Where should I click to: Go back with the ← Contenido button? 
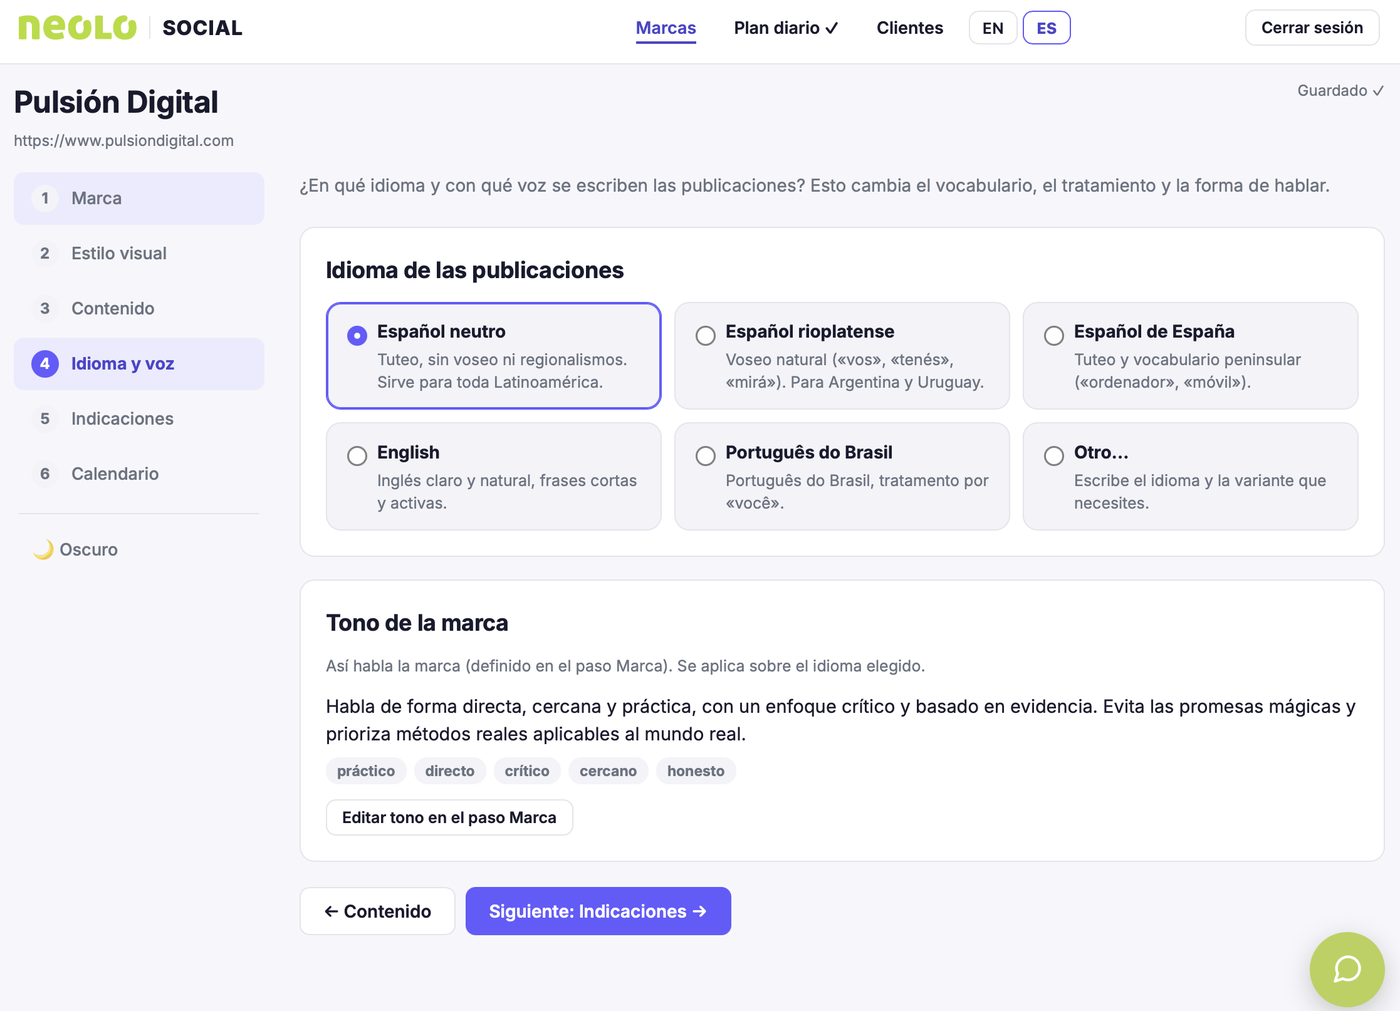coord(378,911)
